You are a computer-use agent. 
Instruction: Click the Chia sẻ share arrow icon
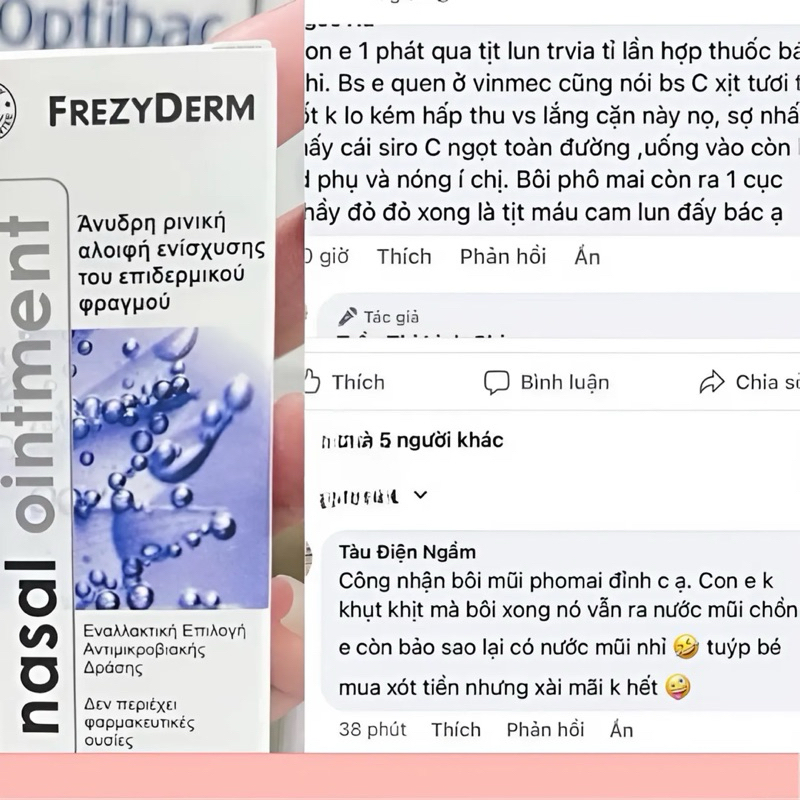712,382
